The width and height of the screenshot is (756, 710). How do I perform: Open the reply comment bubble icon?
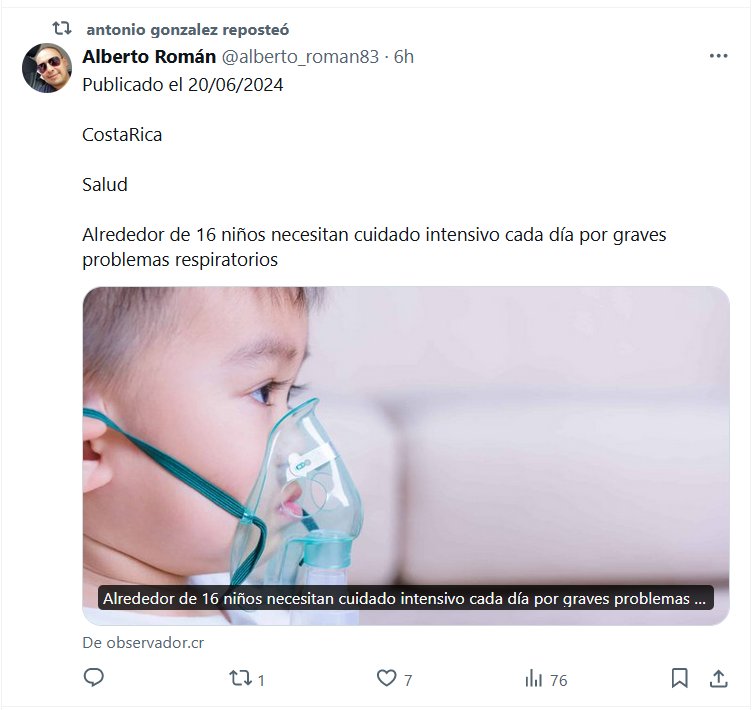[x=94, y=678]
